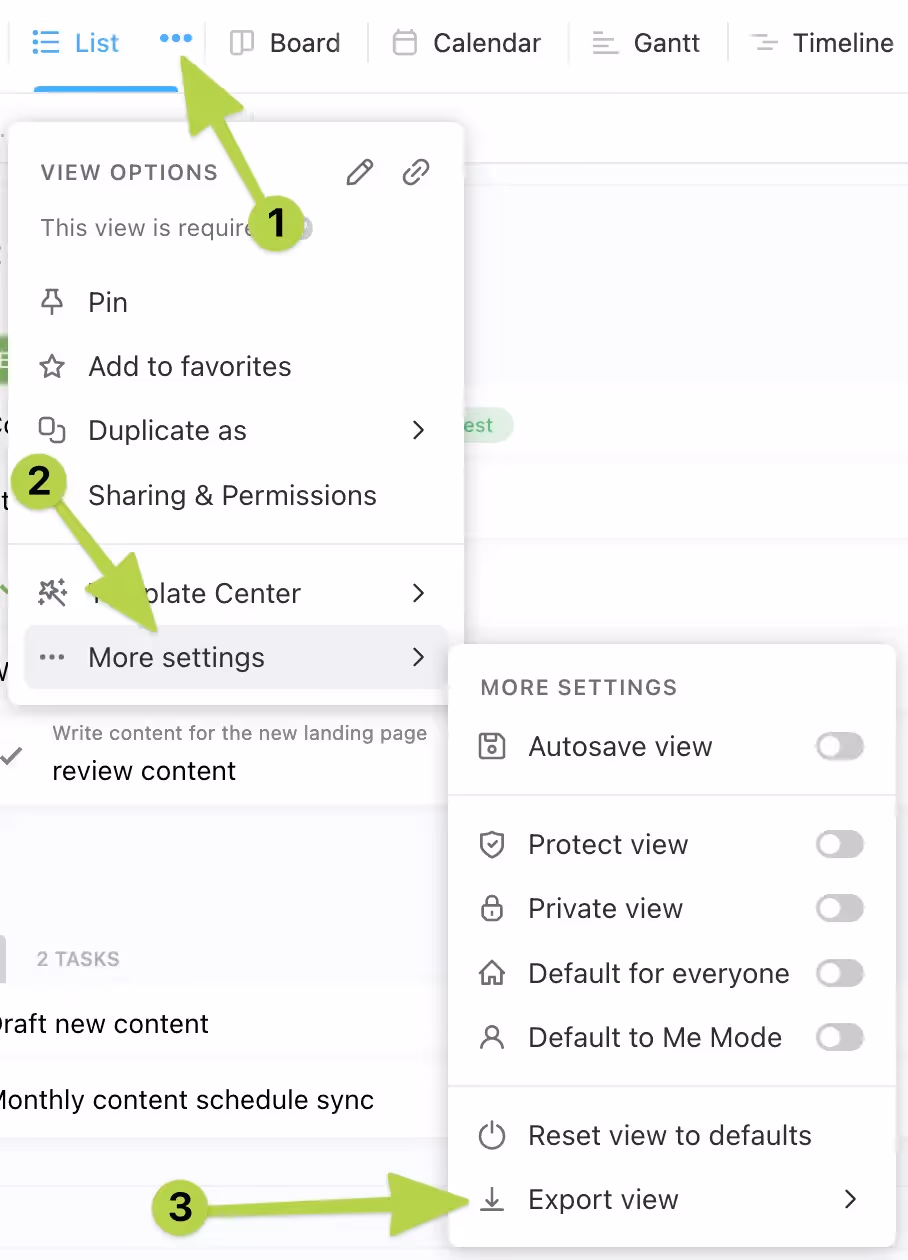The image size is (908, 1260).
Task: Click the pin icon next to Pin
Action: 50,301
